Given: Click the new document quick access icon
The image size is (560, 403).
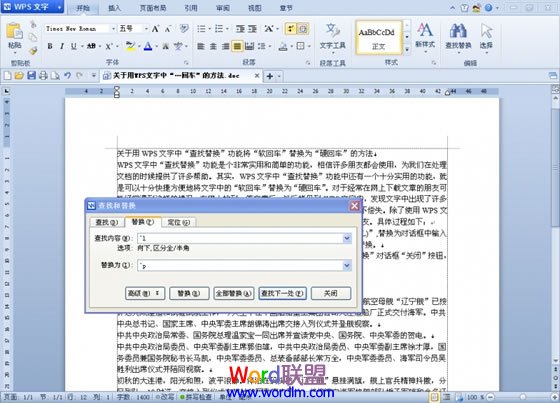Looking at the screenshot, I should coord(8,75).
